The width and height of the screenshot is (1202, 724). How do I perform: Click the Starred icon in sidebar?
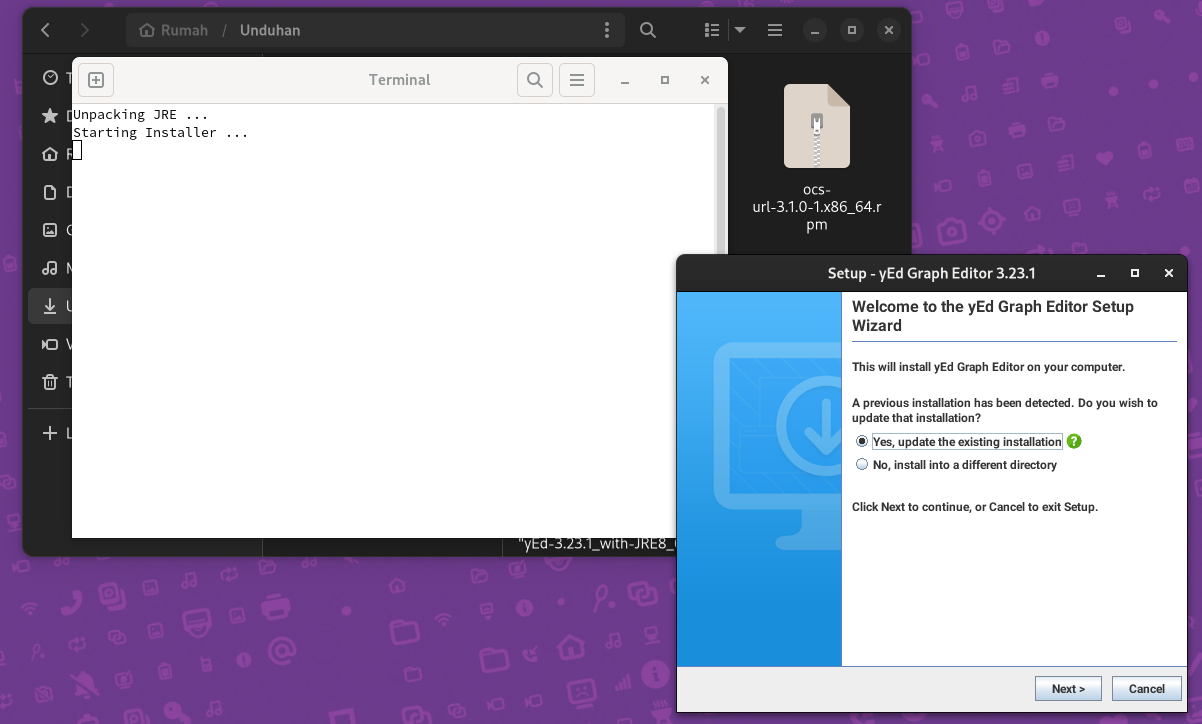click(x=50, y=116)
